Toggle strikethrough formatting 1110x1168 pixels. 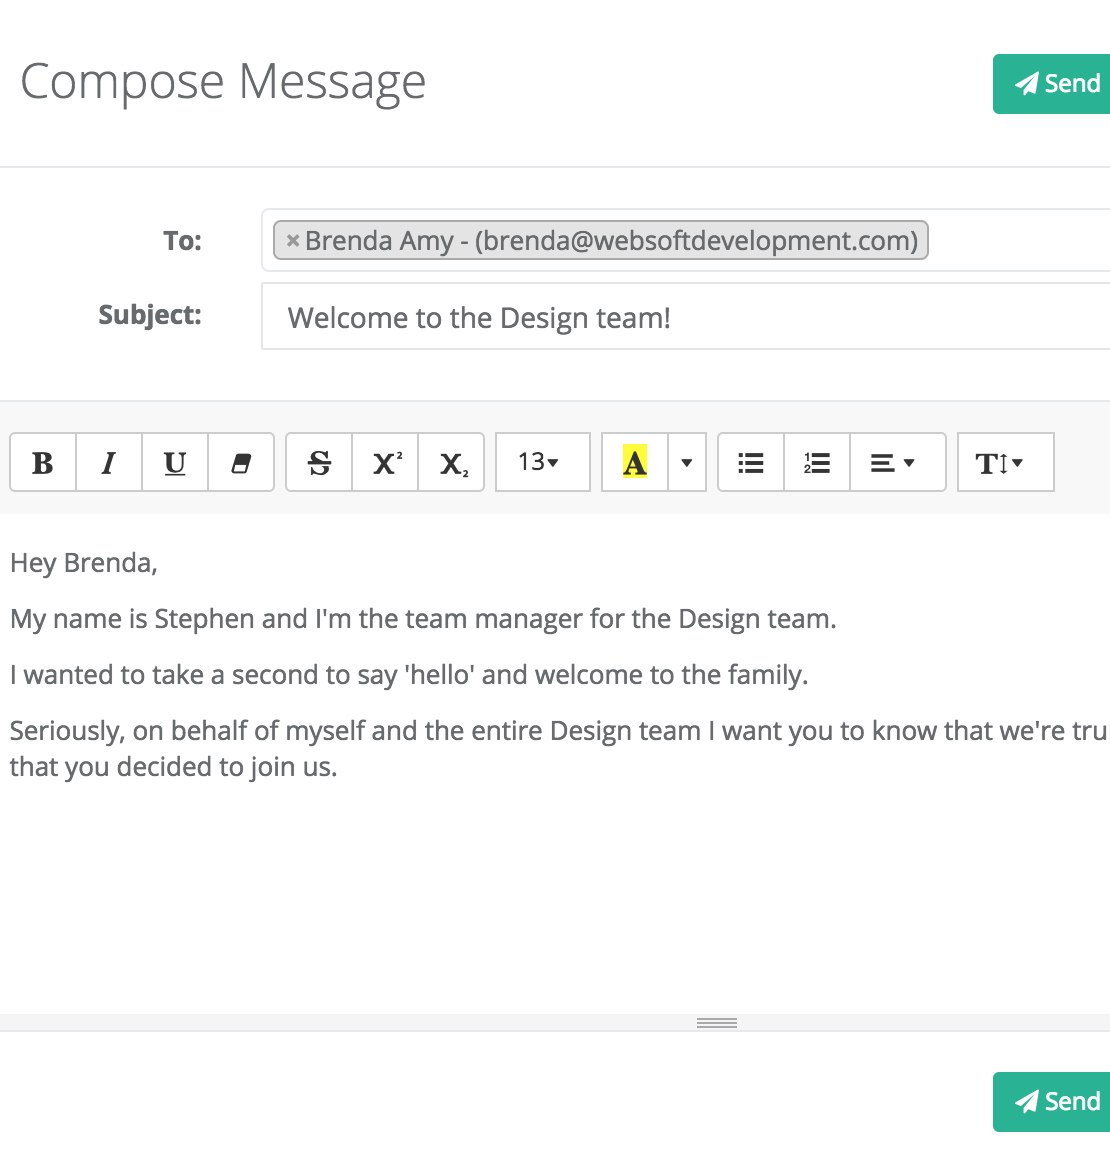point(319,463)
